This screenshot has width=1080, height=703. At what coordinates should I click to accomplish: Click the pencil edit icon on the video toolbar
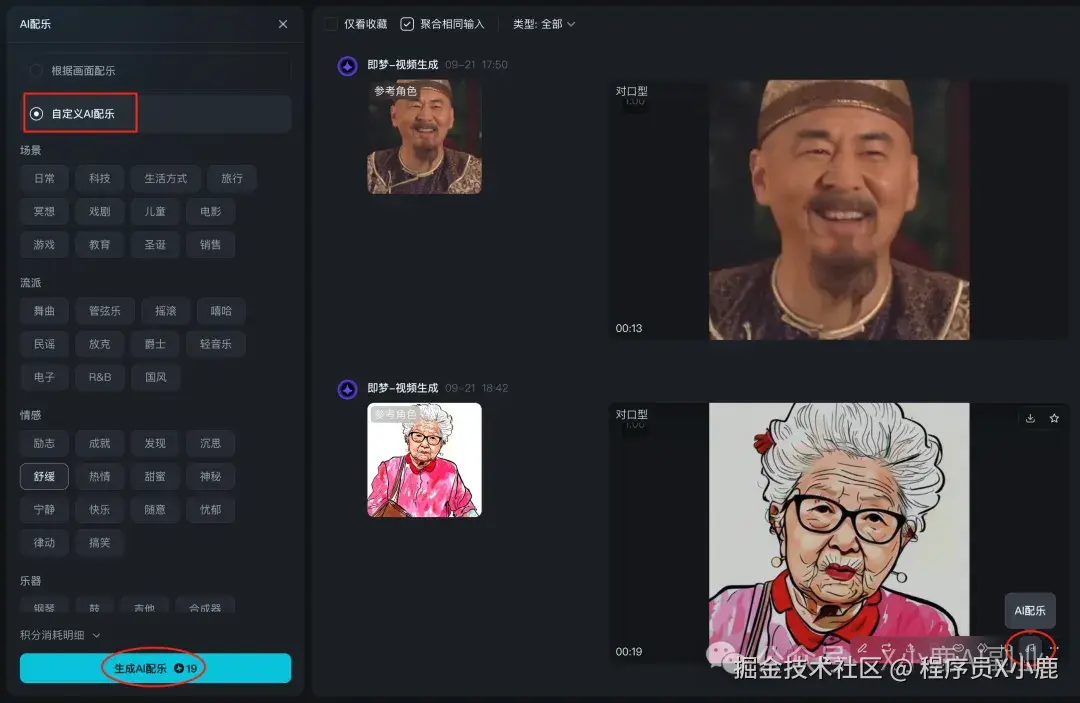(862, 646)
